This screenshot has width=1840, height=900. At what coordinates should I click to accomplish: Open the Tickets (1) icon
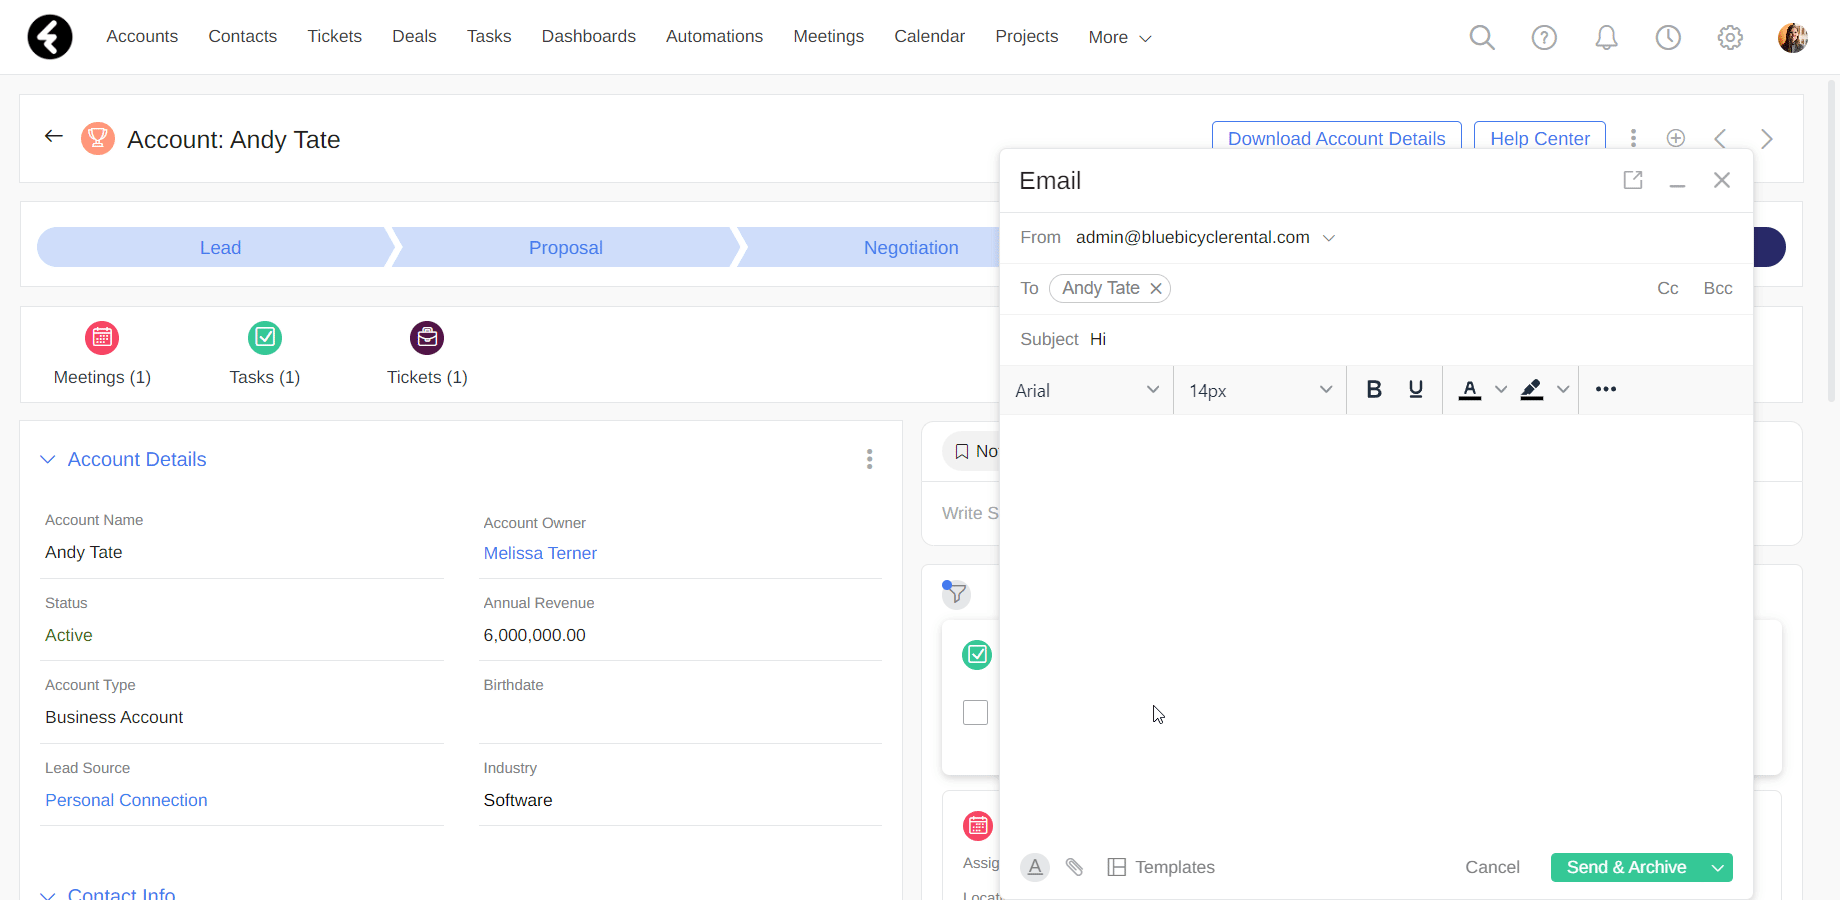[427, 338]
